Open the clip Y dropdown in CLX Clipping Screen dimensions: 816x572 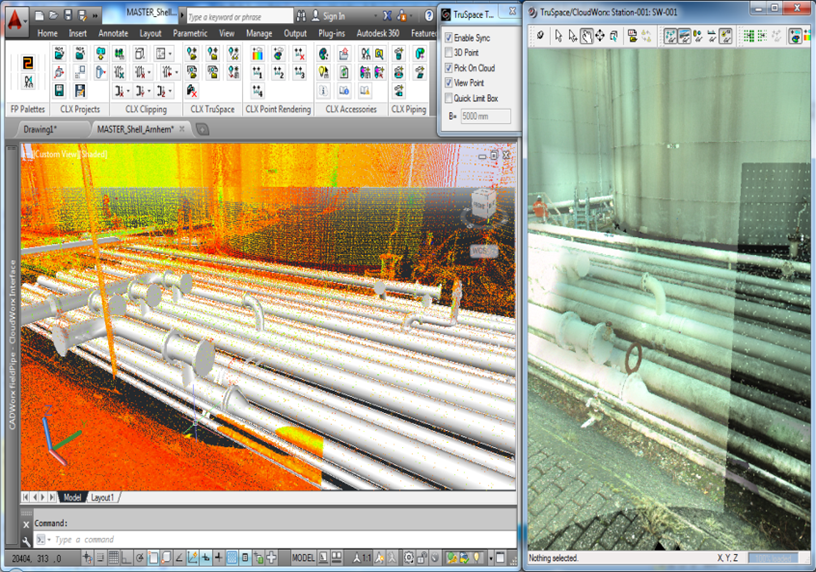tap(149, 92)
